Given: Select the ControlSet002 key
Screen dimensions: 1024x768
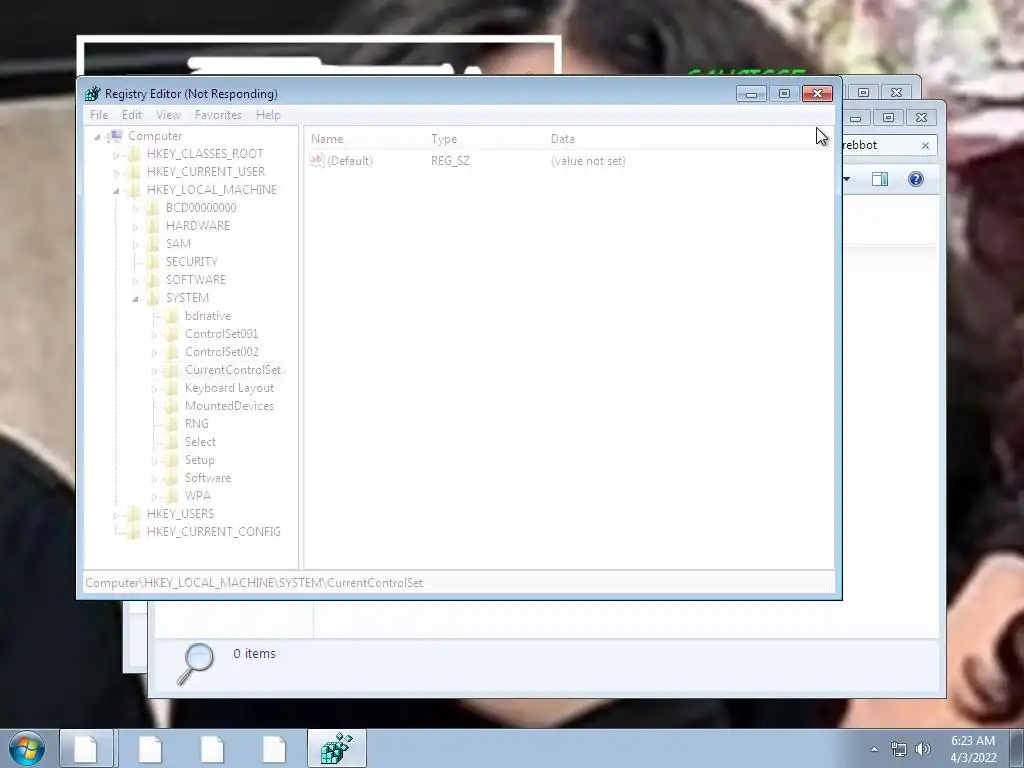Looking at the screenshot, I should tap(221, 352).
